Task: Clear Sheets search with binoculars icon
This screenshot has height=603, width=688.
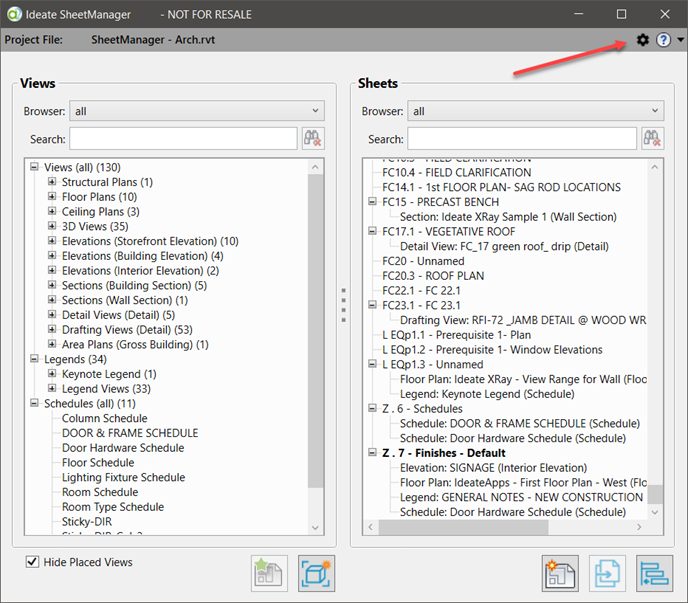Action: click(x=652, y=139)
